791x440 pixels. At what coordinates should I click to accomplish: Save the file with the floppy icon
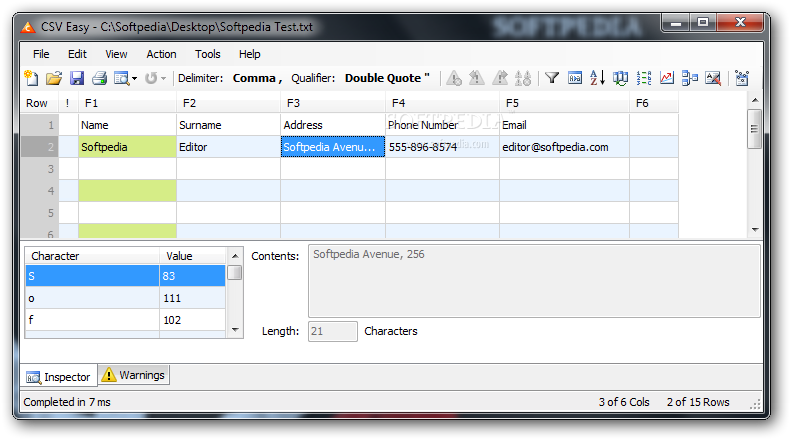click(77, 78)
